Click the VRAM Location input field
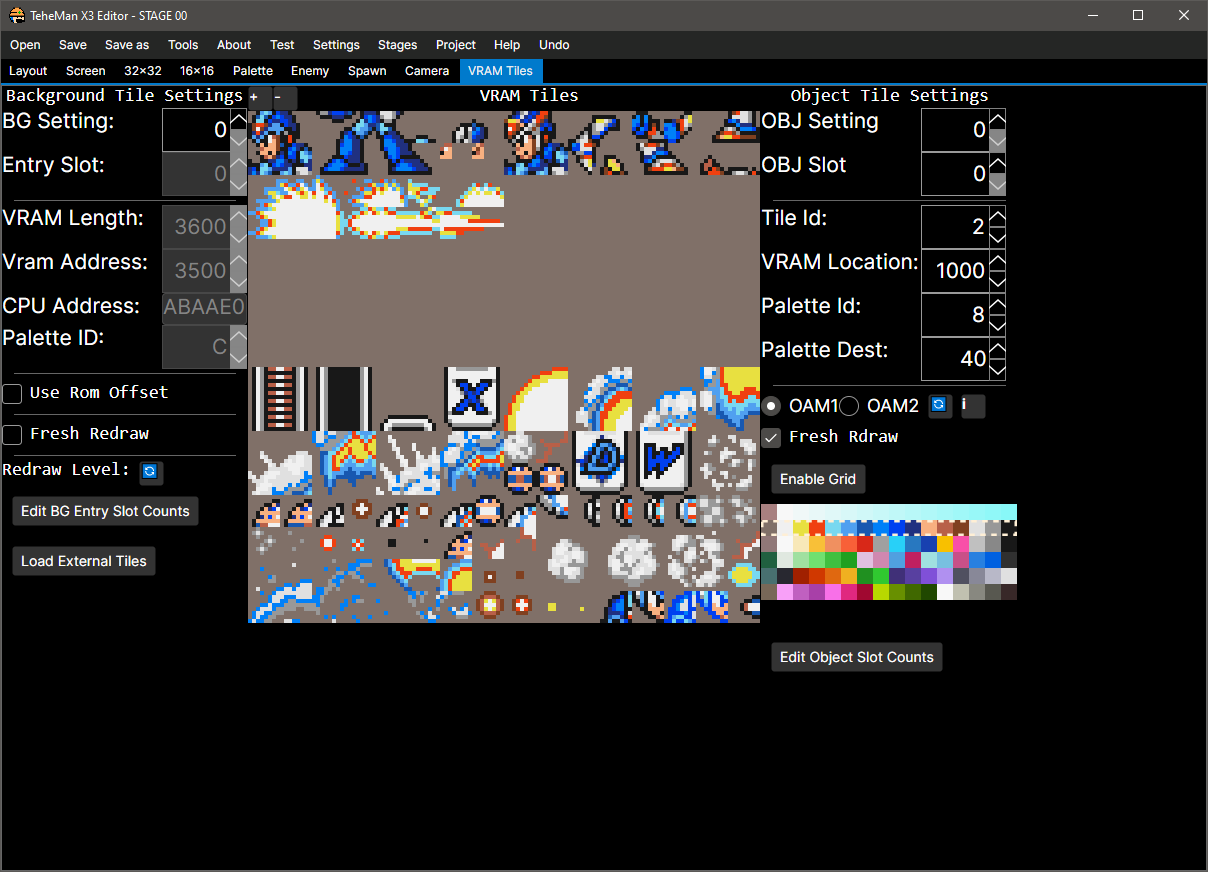Image resolution: width=1208 pixels, height=872 pixels. tap(954, 271)
